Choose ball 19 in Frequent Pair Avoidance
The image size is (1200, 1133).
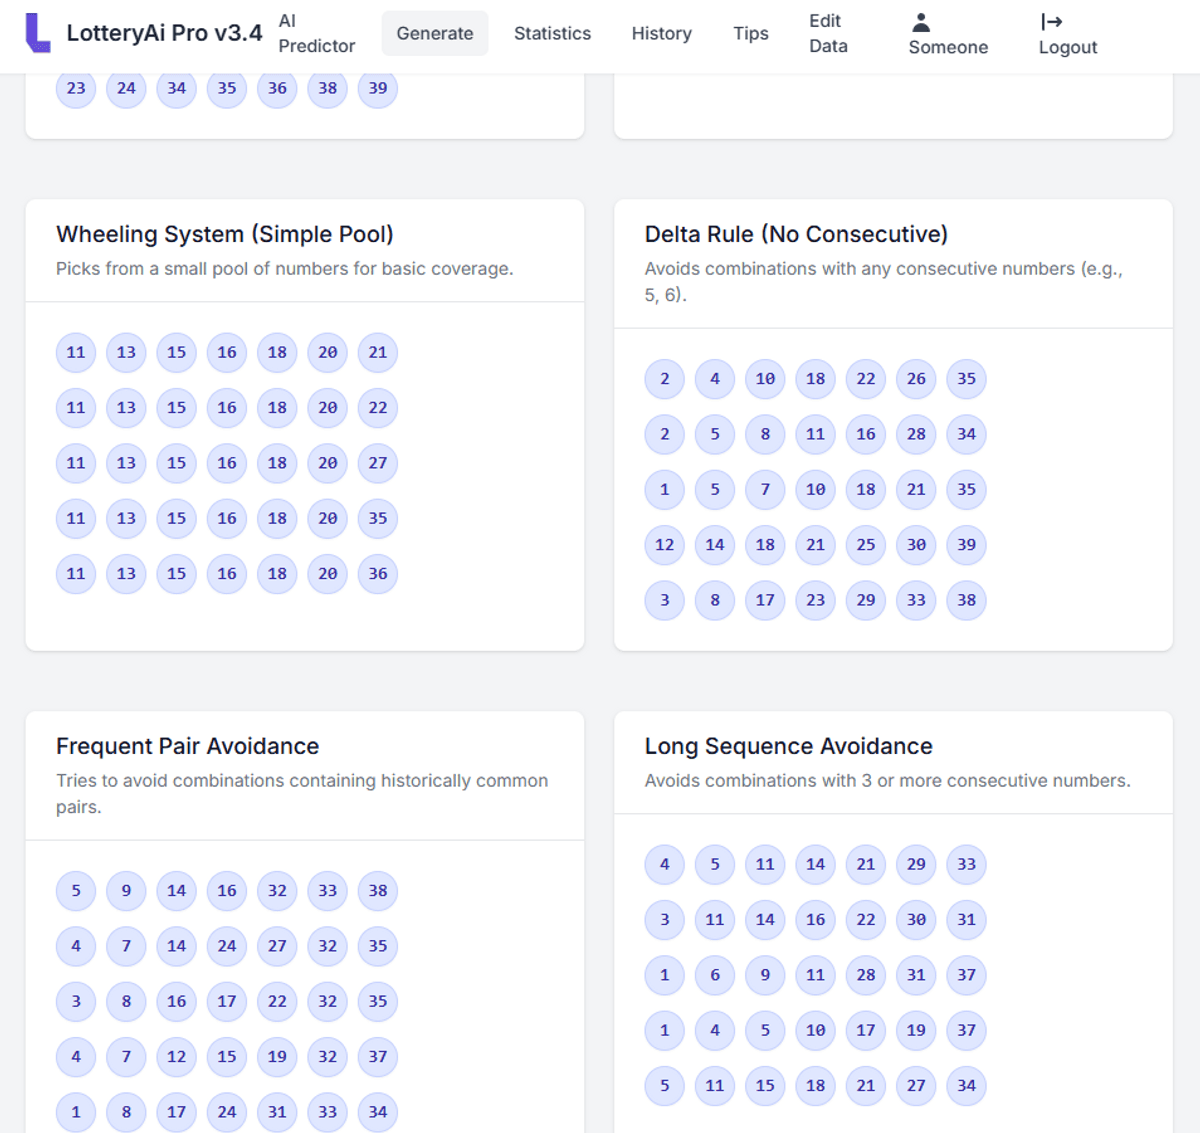click(277, 1057)
